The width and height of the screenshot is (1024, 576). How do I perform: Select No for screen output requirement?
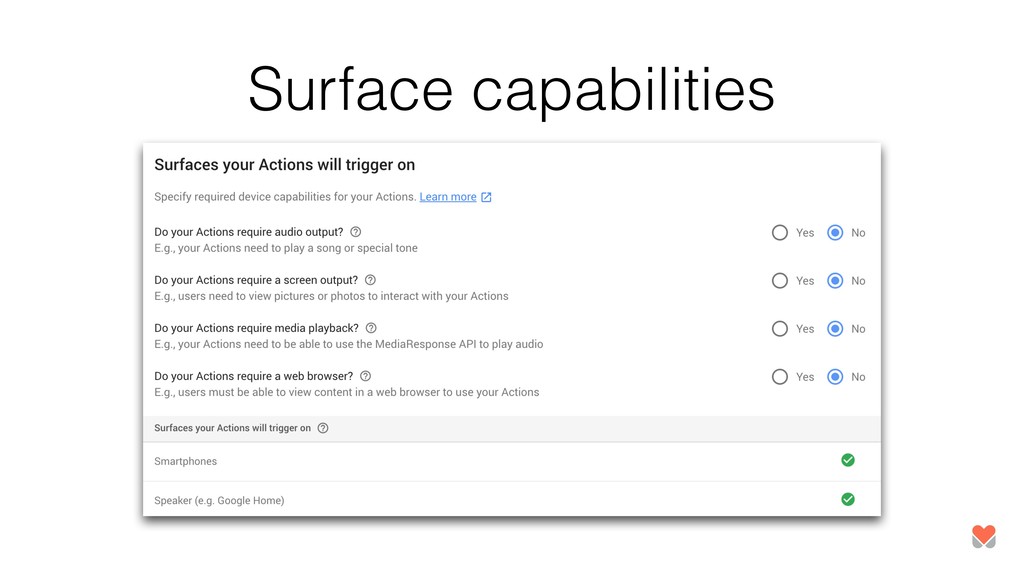[835, 281]
